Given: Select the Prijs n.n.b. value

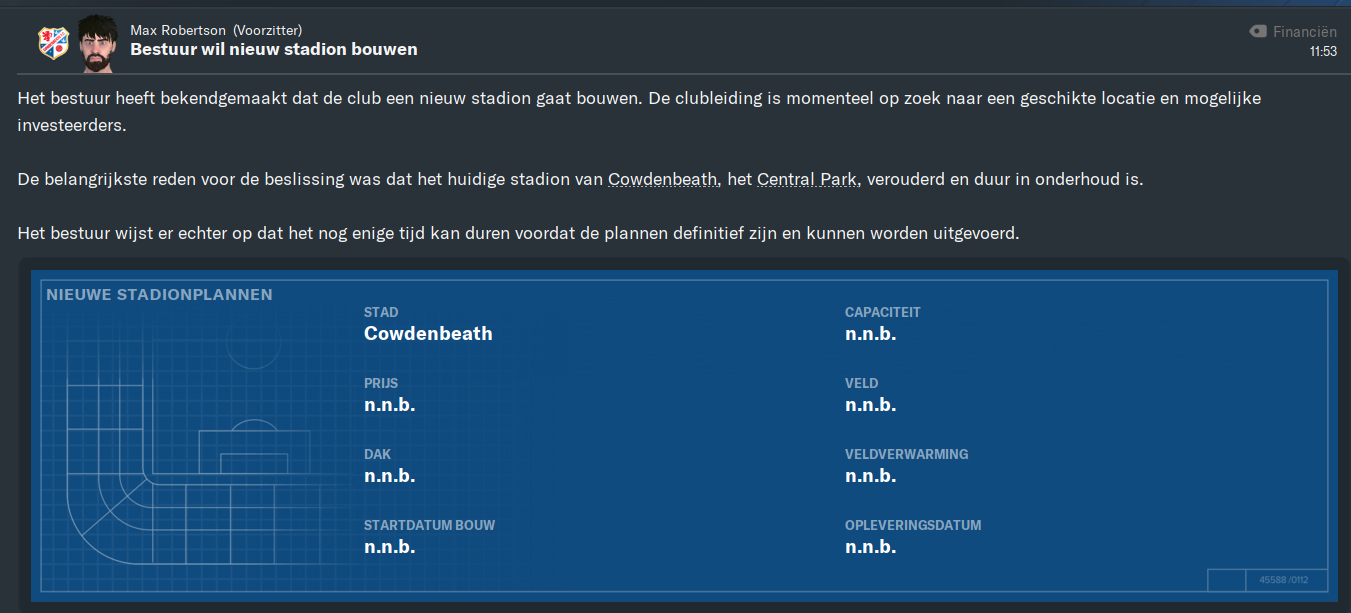Looking at the screenshot, I should [389, 405].
